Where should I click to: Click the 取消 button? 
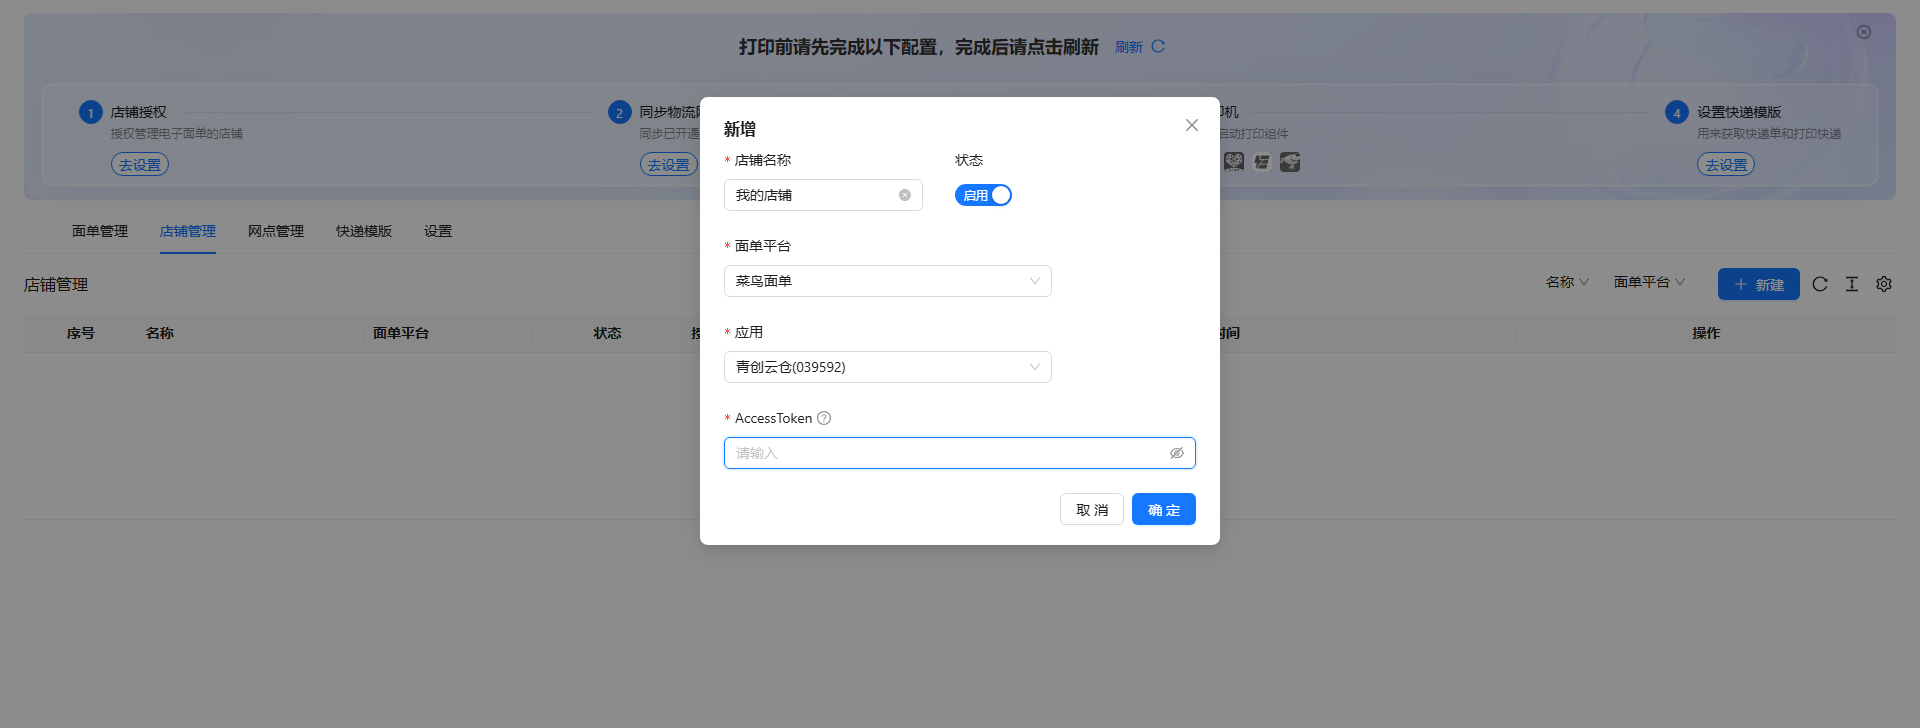pos(1091,509)
